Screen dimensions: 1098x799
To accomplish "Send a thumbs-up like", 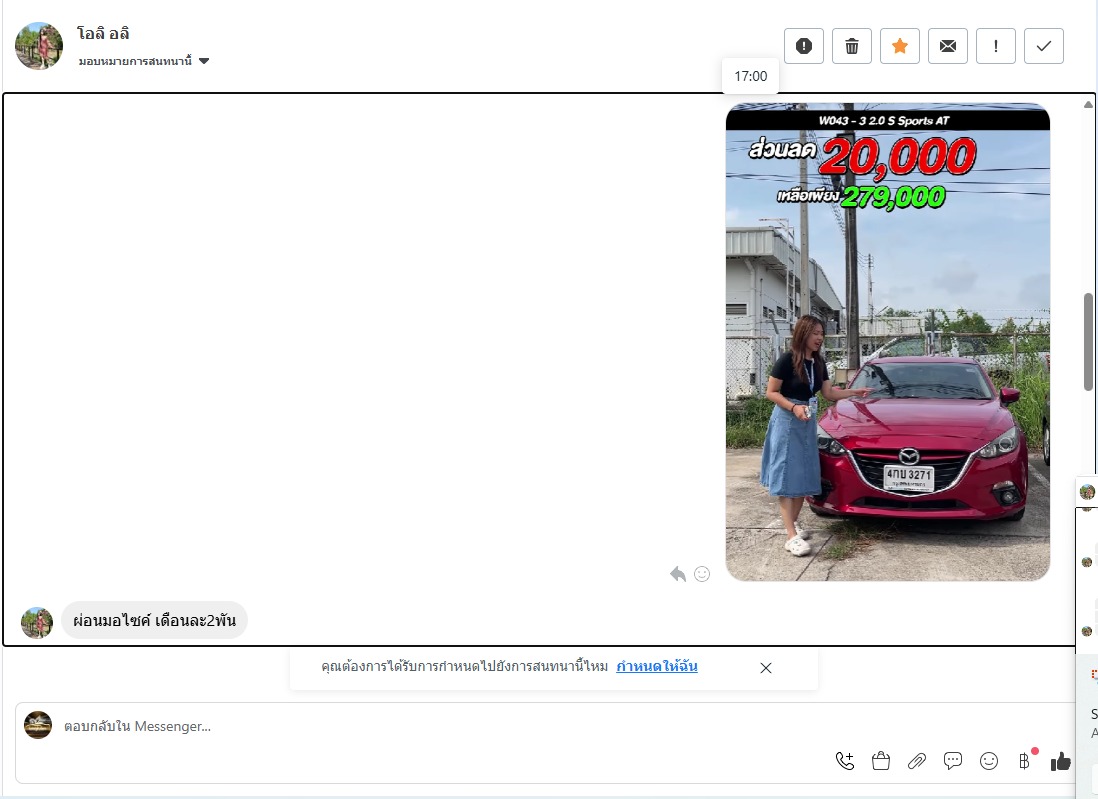I will (x=1061, y=761).
